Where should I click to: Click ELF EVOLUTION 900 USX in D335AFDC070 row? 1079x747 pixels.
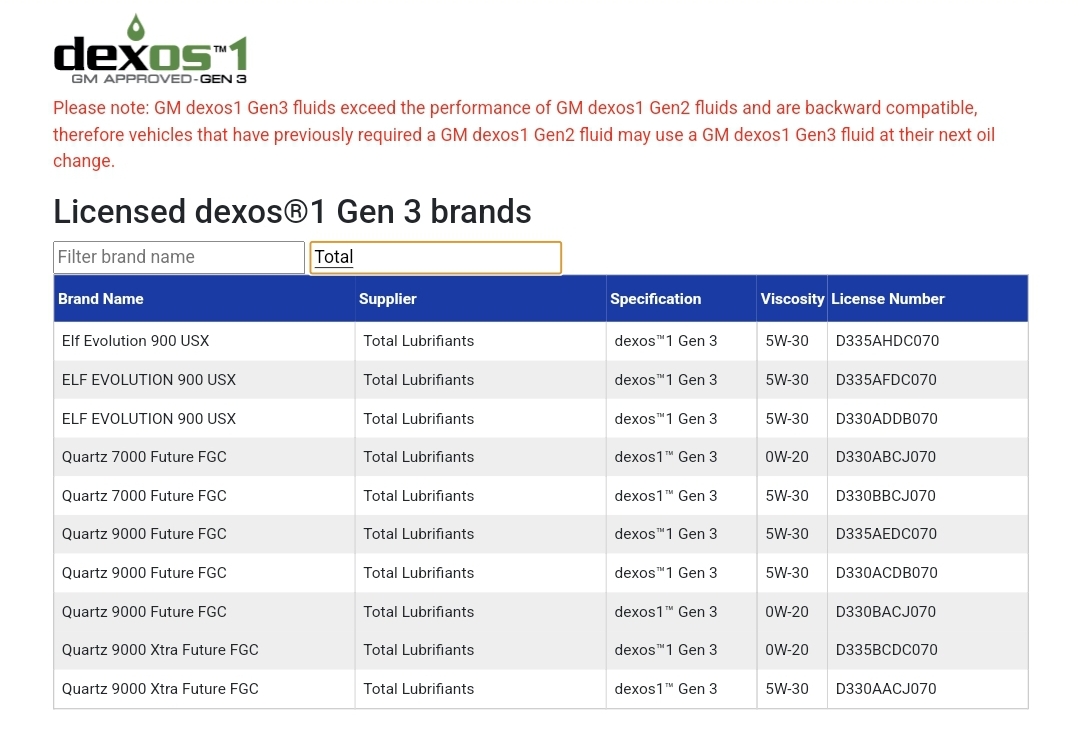point(149,380)
